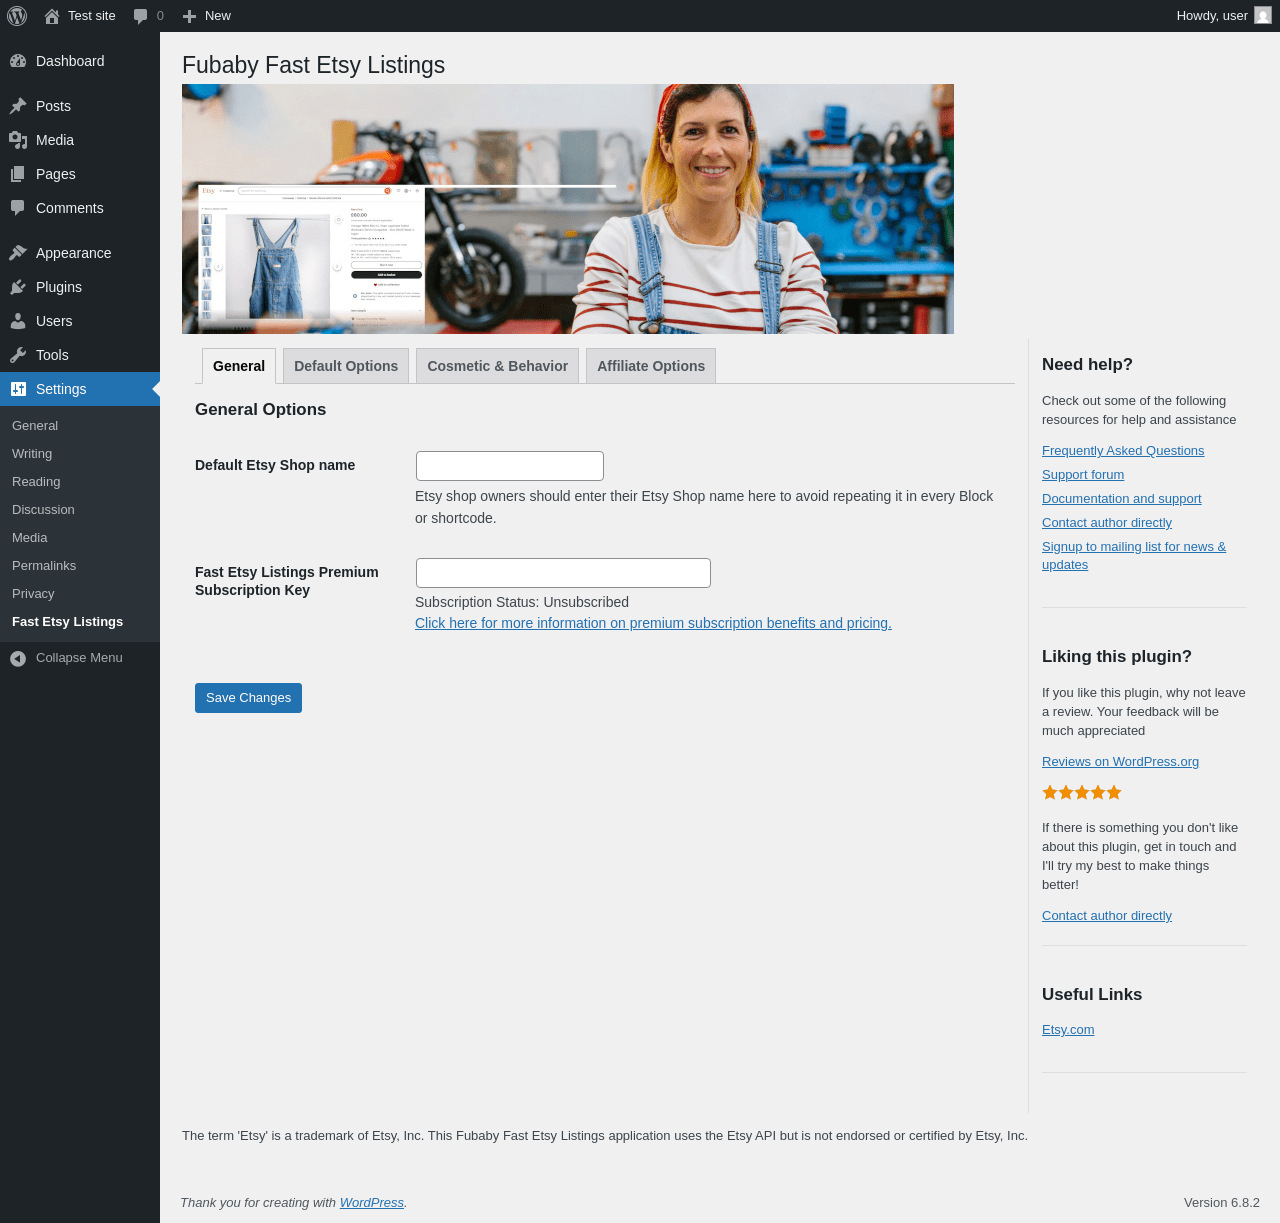Click the Version 6.8.2 footer text

[x=1222, y=1203]
